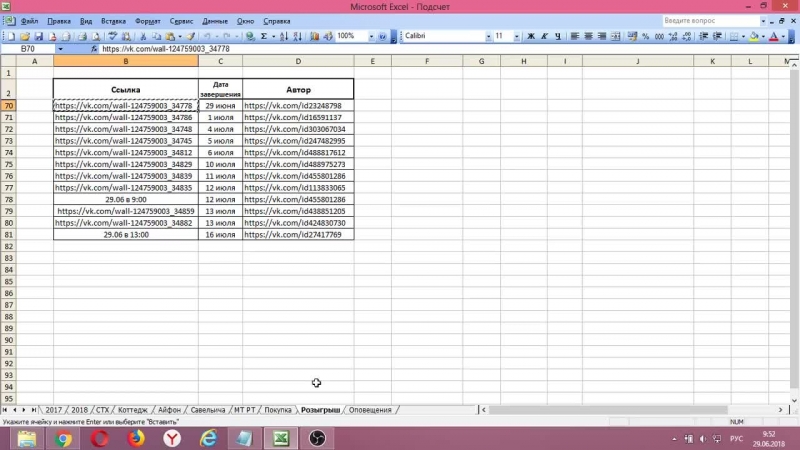Click the Open folder toolbar icon
Screen dimensions: 800x450
click(x=24, y=36)
